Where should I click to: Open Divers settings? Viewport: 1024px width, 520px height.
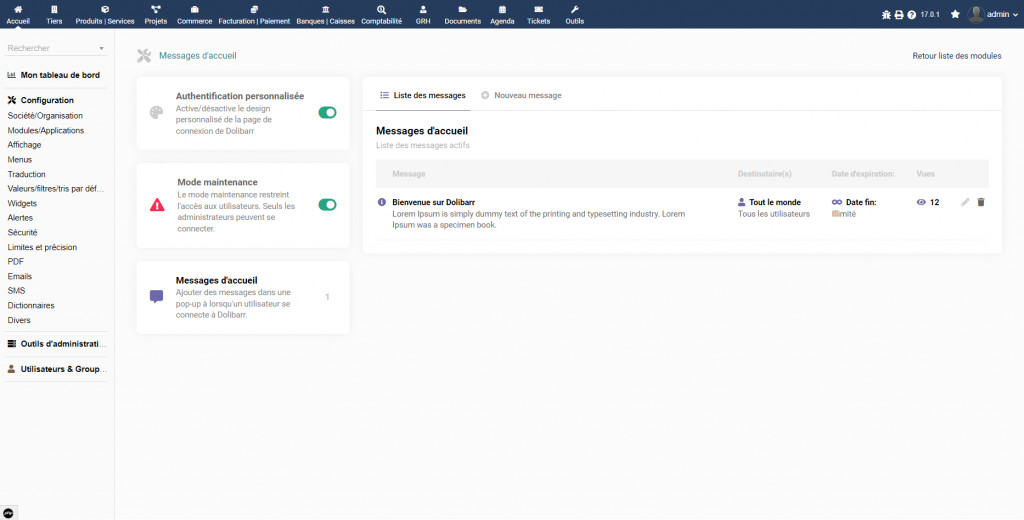[x=19, y=320]
